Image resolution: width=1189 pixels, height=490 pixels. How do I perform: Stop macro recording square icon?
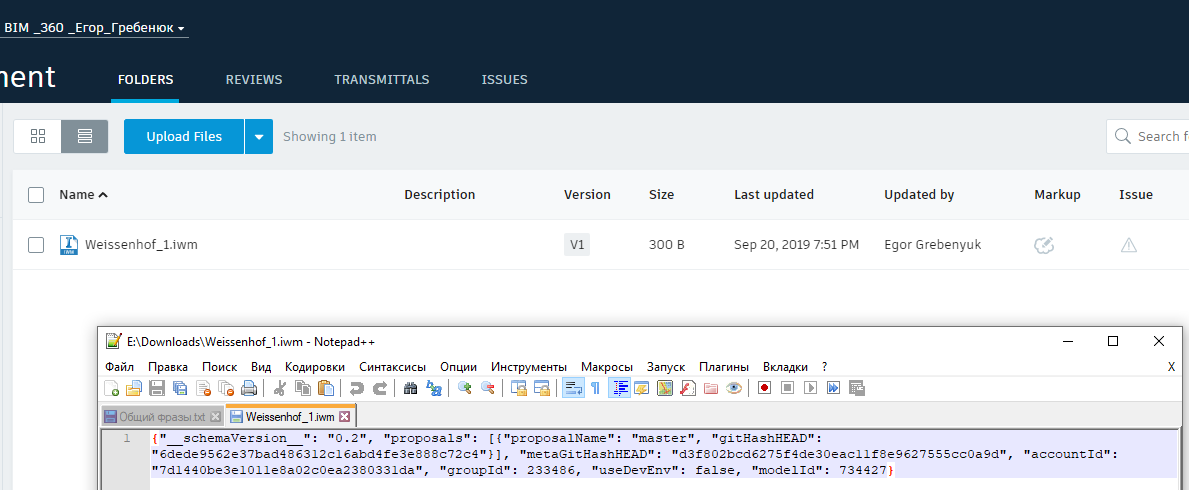coord(787,388)
